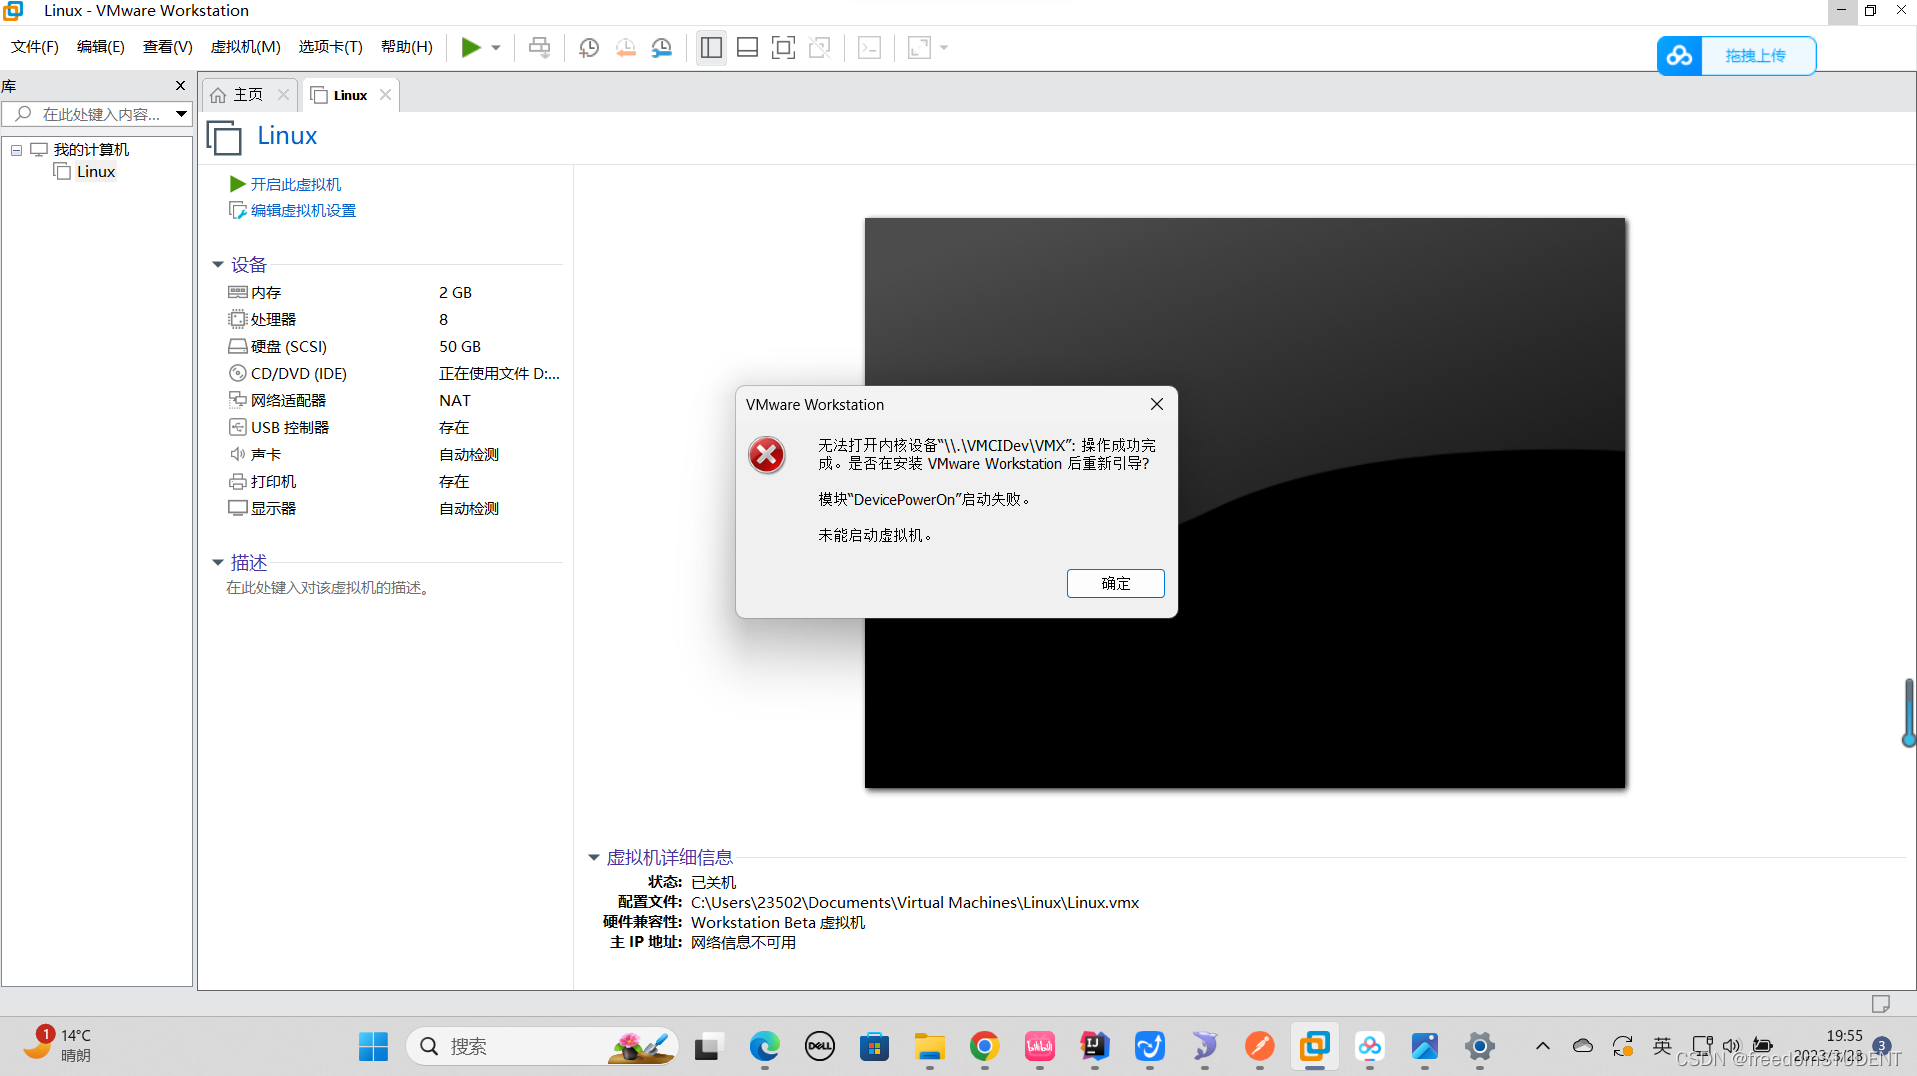Open the 选项卡(T) menu
The width and height of the screenshot is (1917, 1076).
coord(330,47)
